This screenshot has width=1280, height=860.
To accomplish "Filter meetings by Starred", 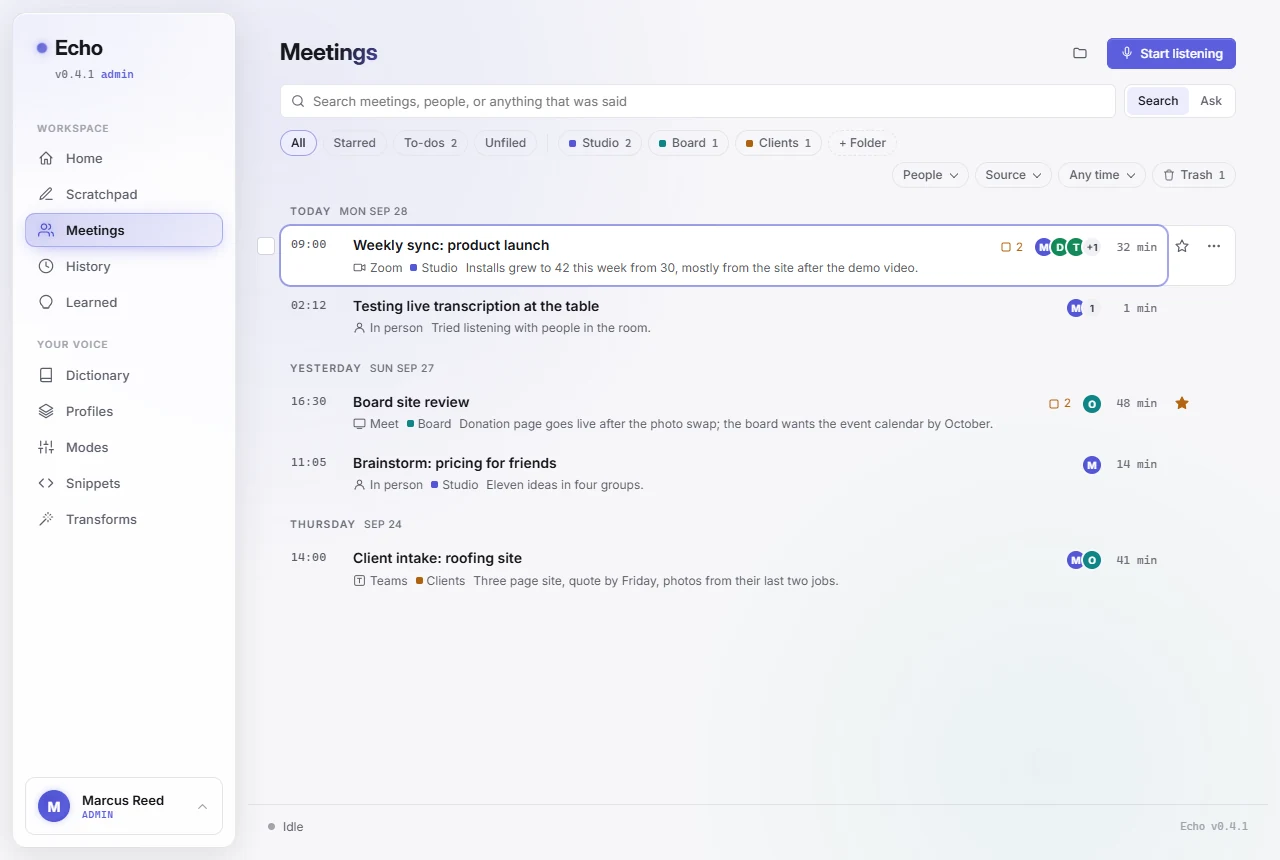I will point(354,143).
